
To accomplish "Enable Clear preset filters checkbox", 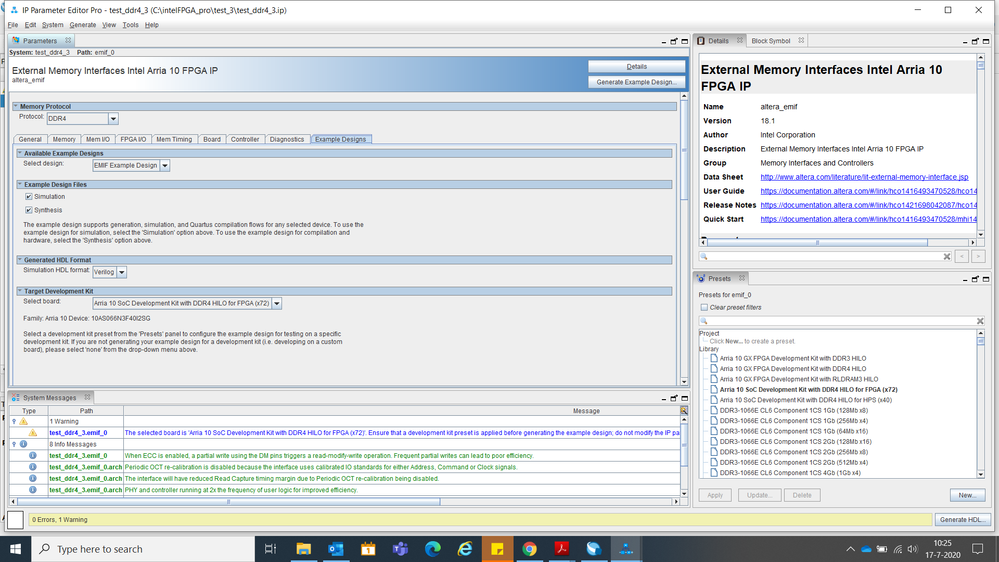I will [704, 307].
